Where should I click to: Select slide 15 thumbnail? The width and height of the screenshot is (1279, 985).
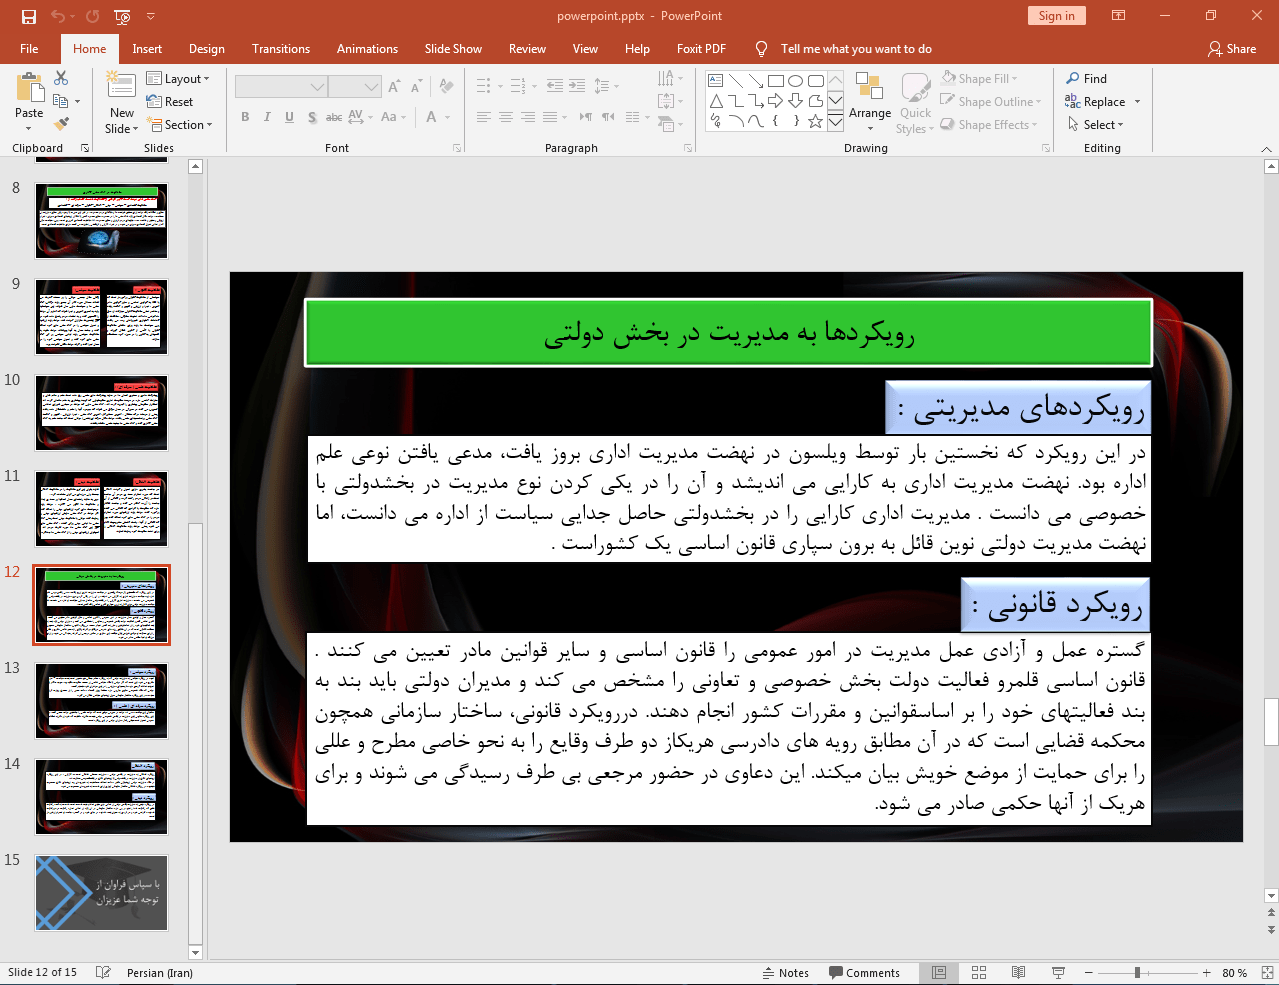(x=101, y=892)
